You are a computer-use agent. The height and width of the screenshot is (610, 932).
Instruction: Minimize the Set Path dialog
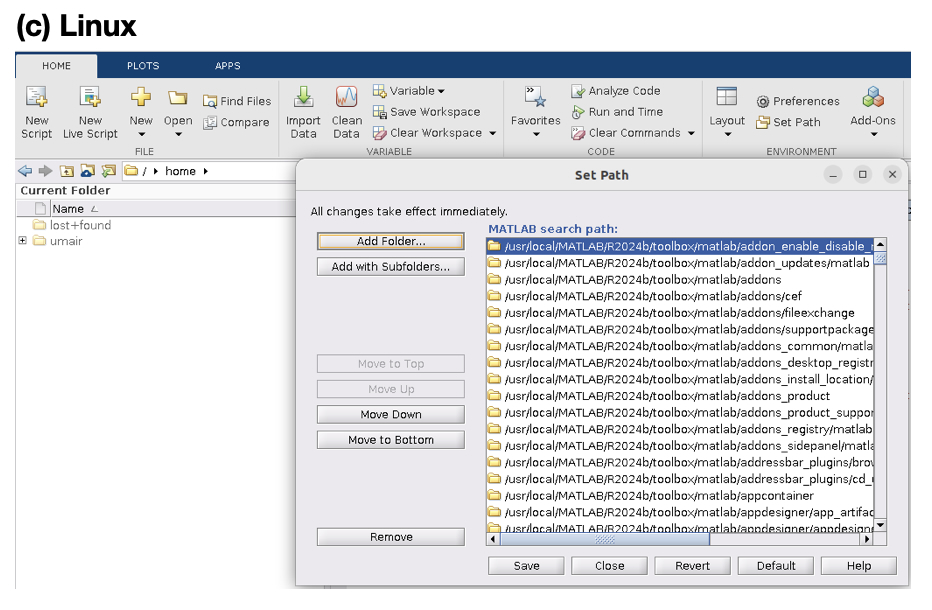pyautogui.click(x=833, y=175)
